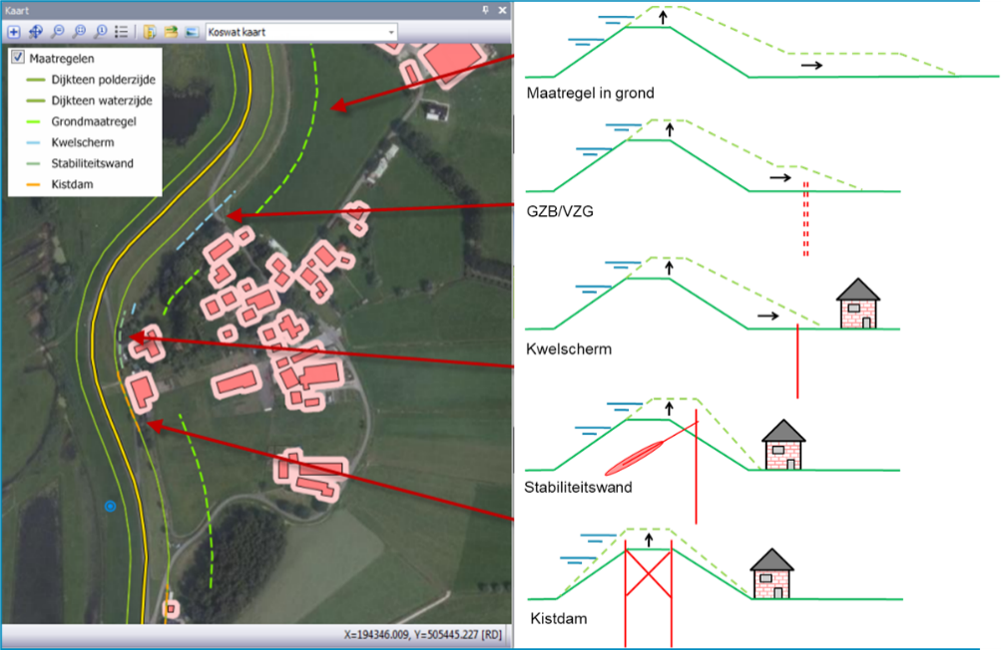Screen dimensions: 1001x650
Task: Click the Grondmaatregel green line swatch
Action: coord(34,121)
